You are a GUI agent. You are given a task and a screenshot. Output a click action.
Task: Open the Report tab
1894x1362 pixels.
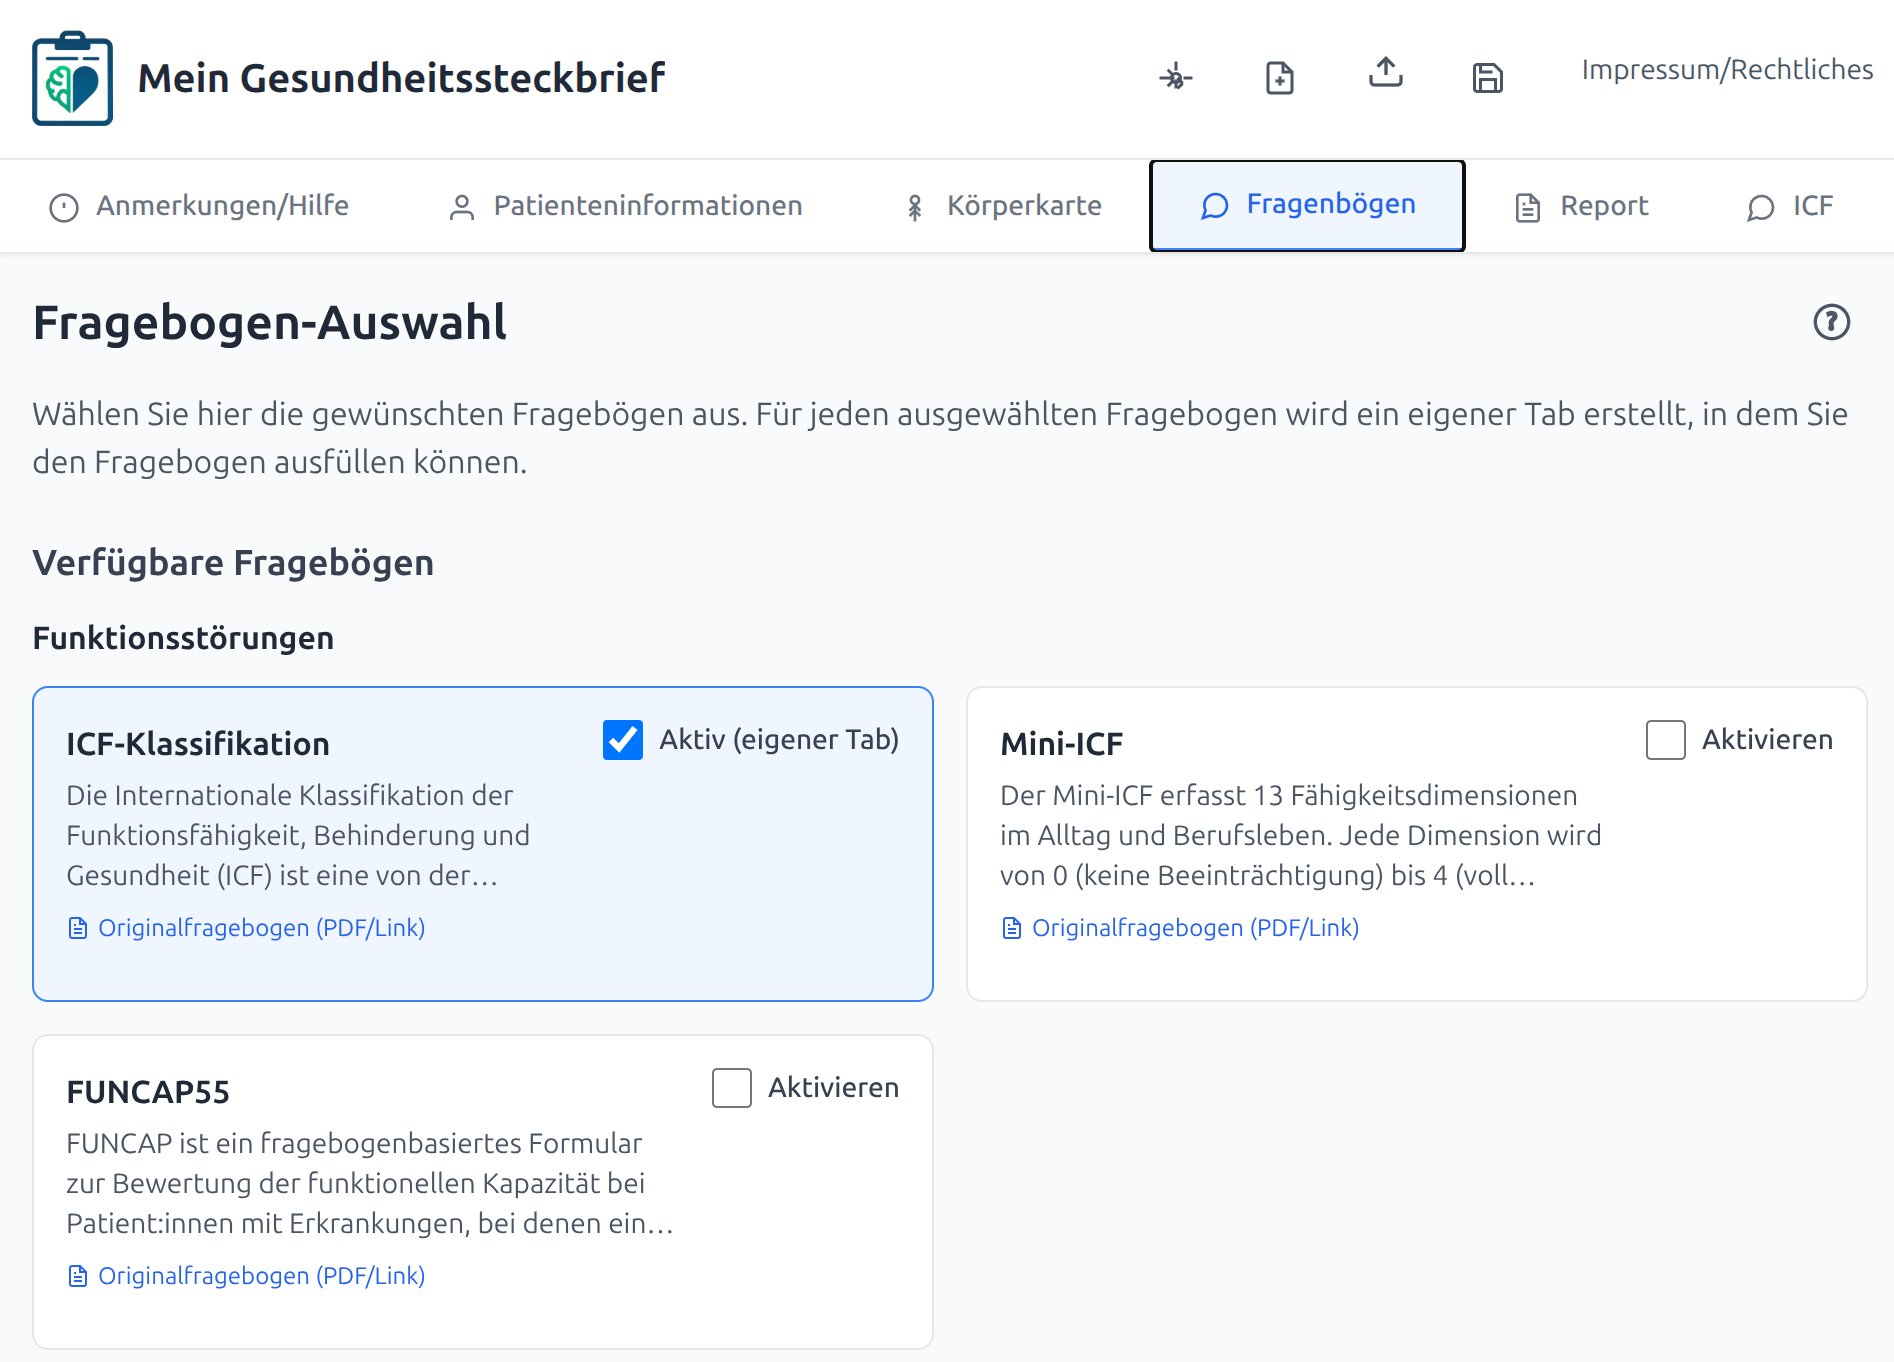pos(1582,206)
